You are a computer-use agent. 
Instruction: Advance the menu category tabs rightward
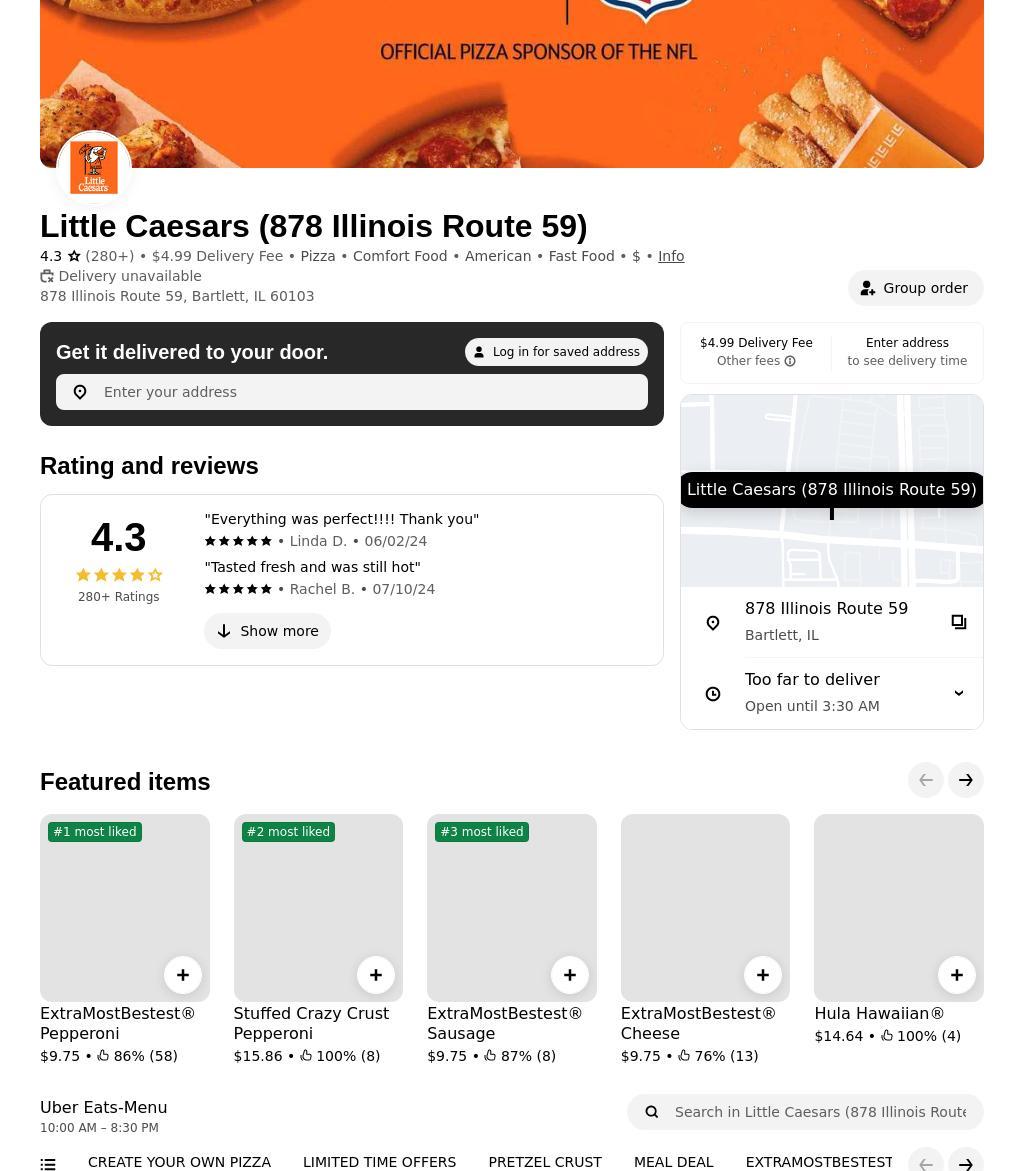coord(966,1161)
